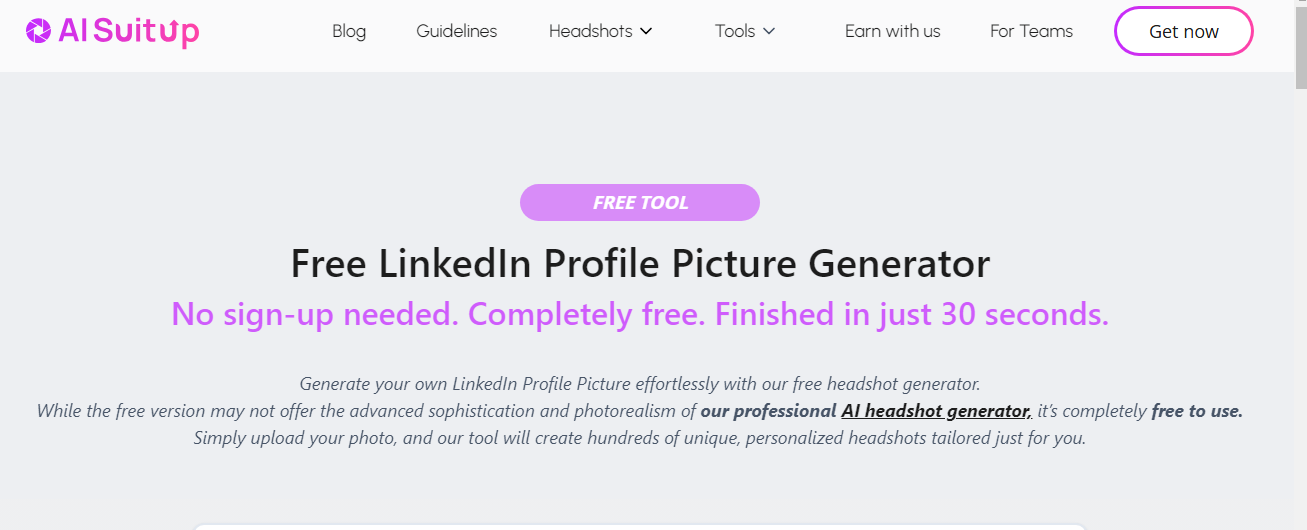Screen dimensions: 1307x530
Task: Navigate to For Teams
Action: [1031, 31]
